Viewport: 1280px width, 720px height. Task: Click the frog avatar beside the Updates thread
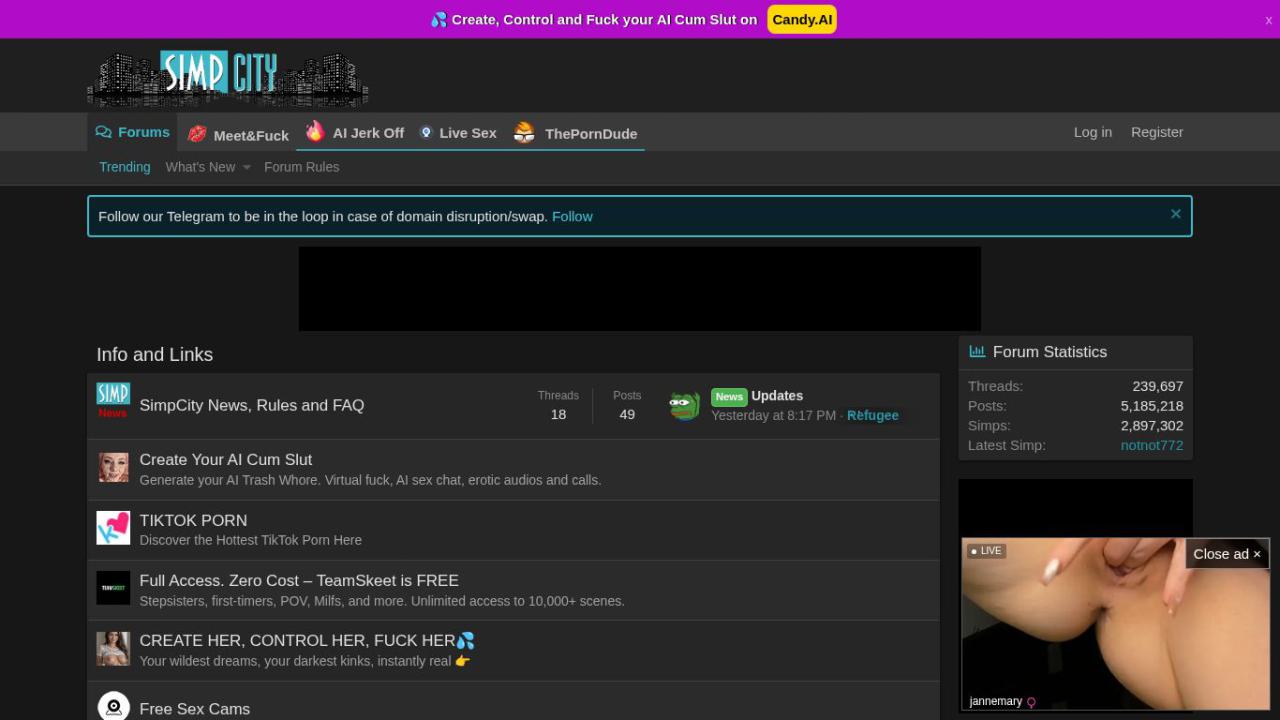pos(685,406)
